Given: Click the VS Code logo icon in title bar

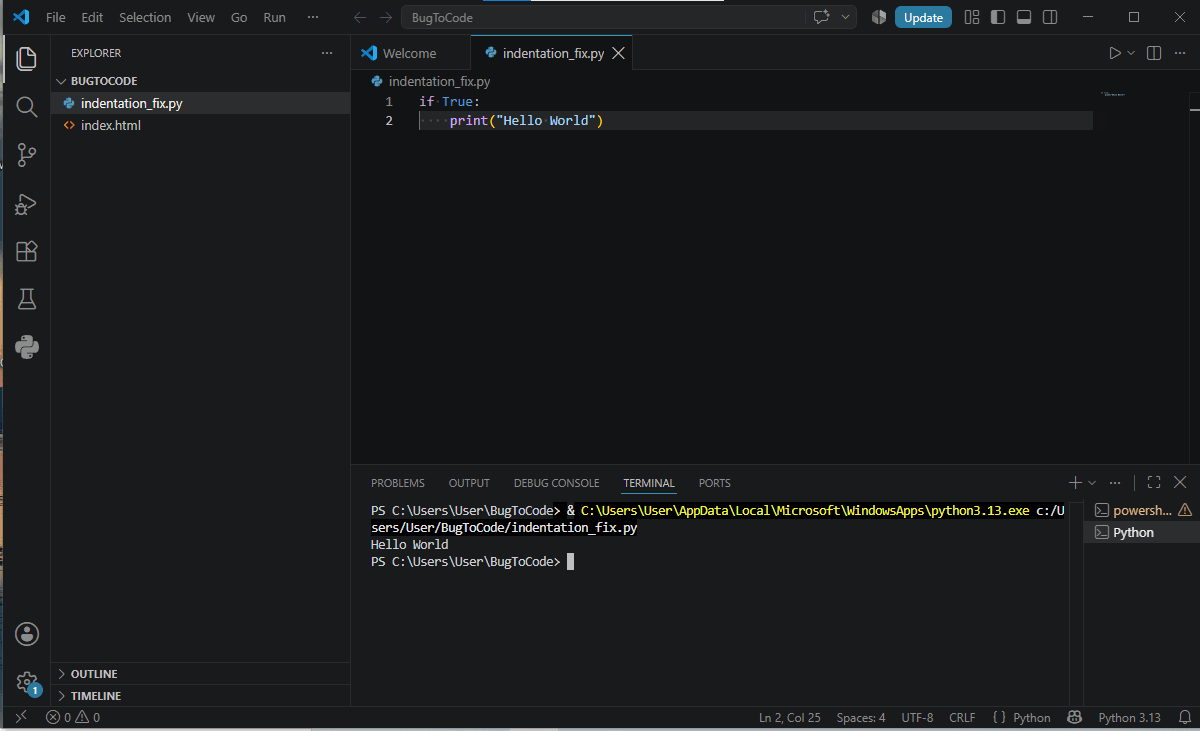Looking at the screenshot, I should click(21, 17).
